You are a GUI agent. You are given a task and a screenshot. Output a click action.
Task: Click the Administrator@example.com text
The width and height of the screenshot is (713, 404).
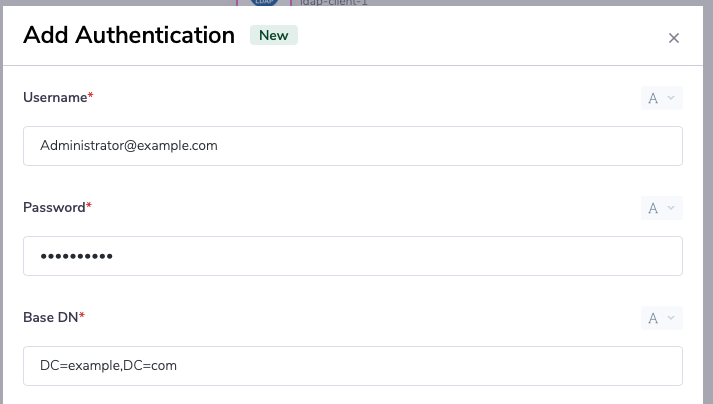click(129, 146)
